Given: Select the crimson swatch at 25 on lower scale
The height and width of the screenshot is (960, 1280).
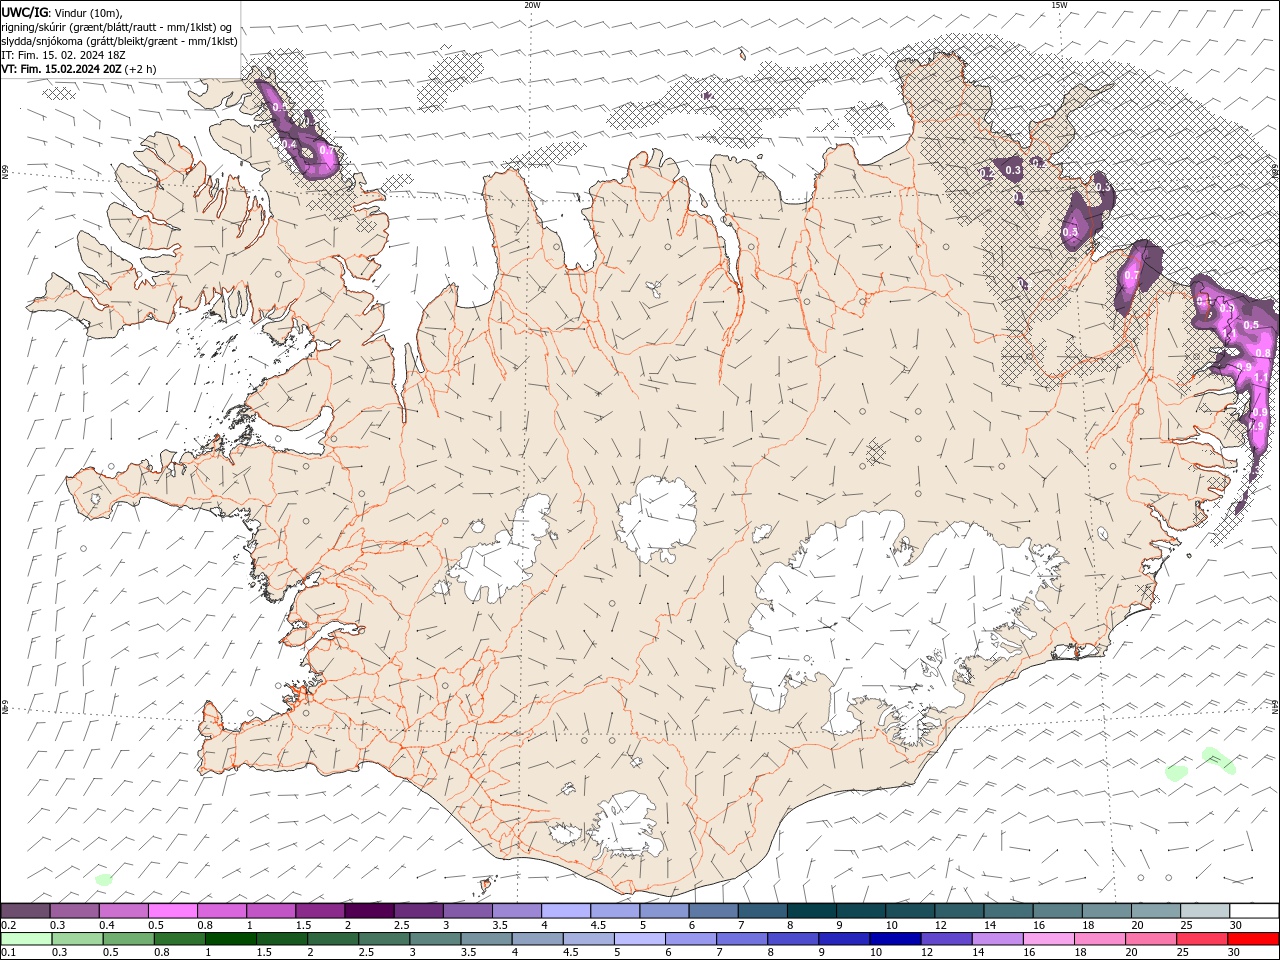Looking at the screenshot, I should click(x=1201, y=939).
